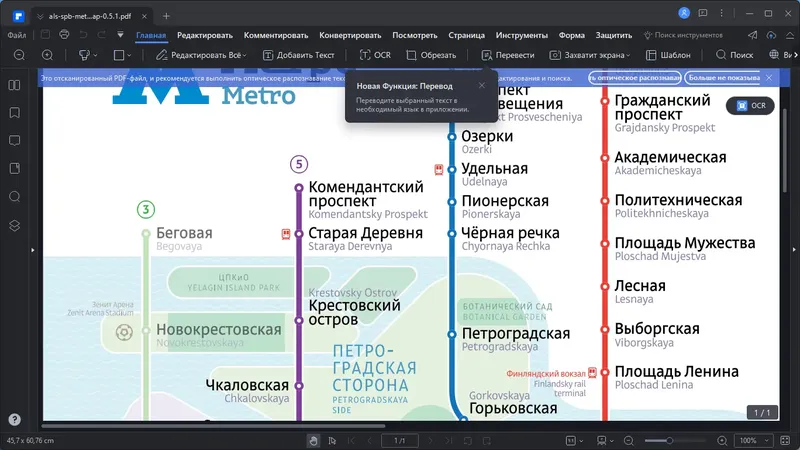Choose the Обрезать crop tool
Viewport: 800px width, 450px height.
431,55
